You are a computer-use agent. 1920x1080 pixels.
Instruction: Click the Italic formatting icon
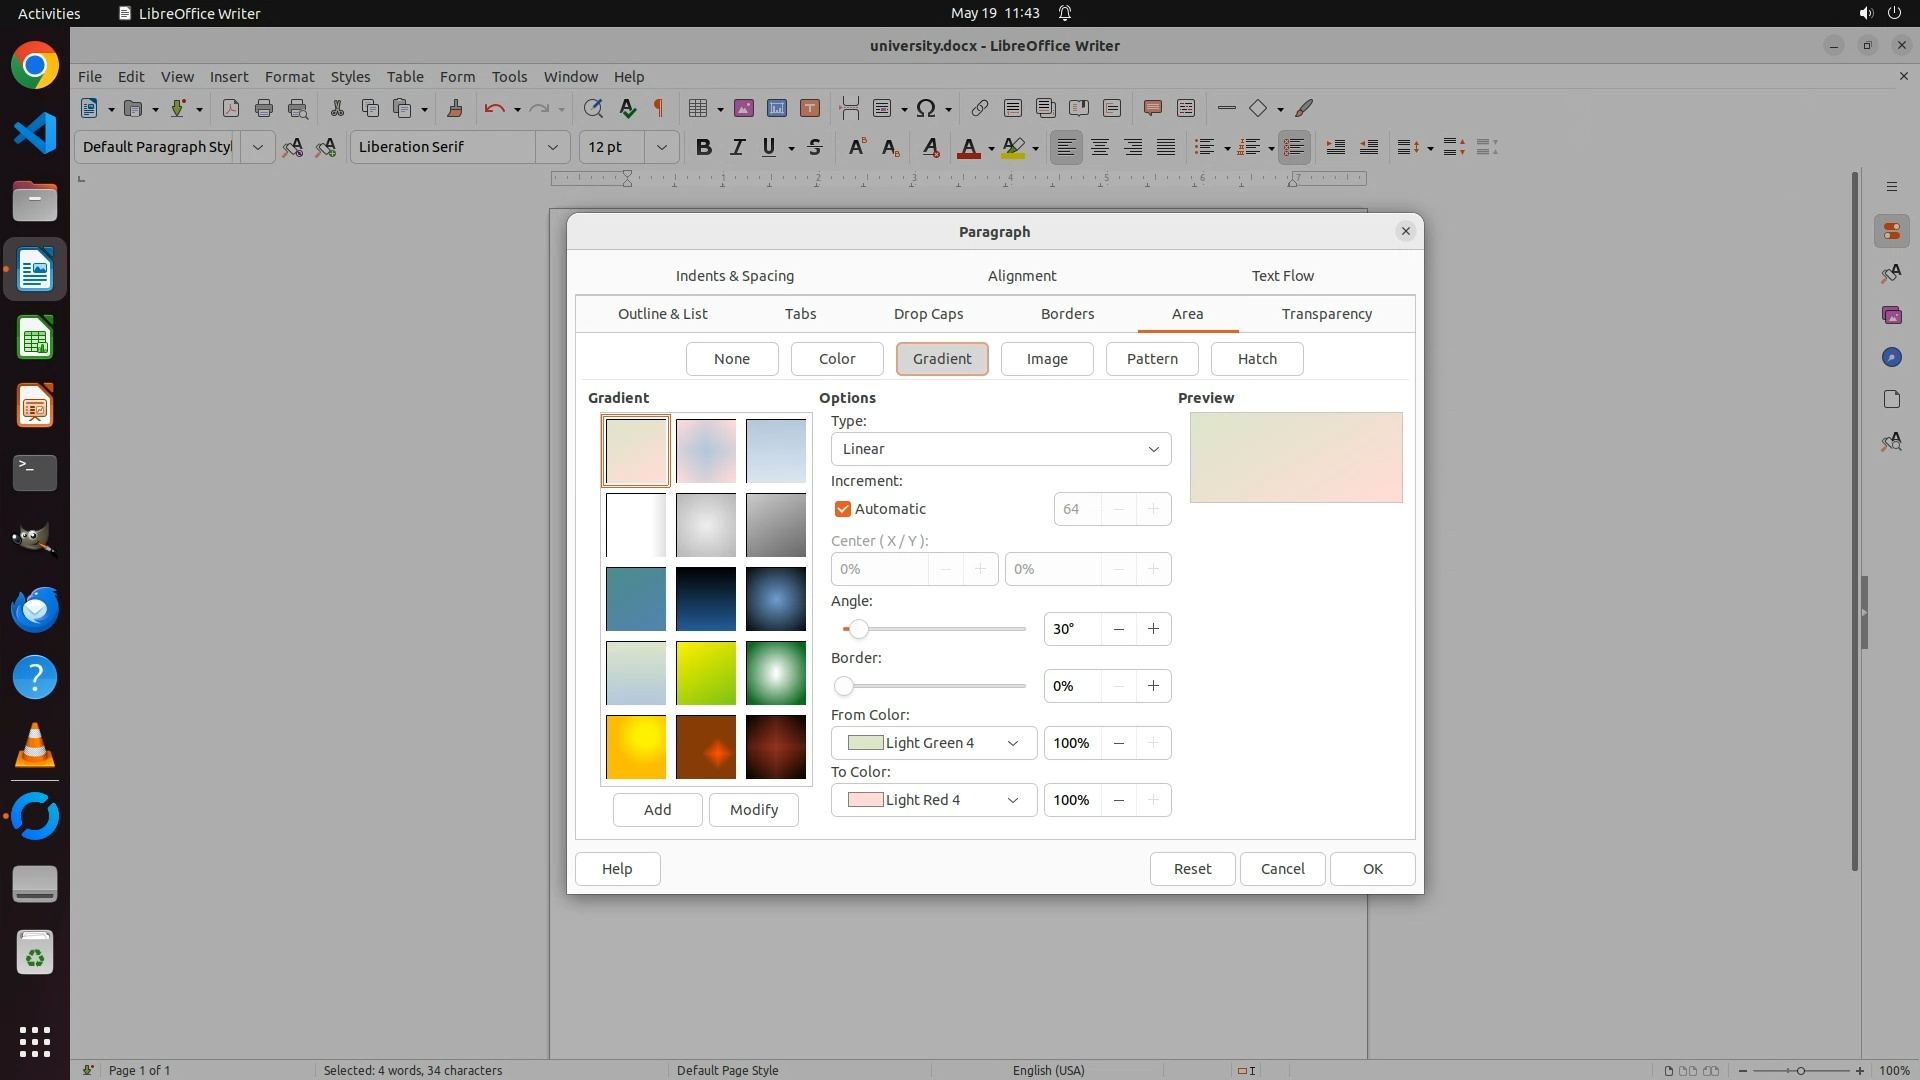(737, 147)
